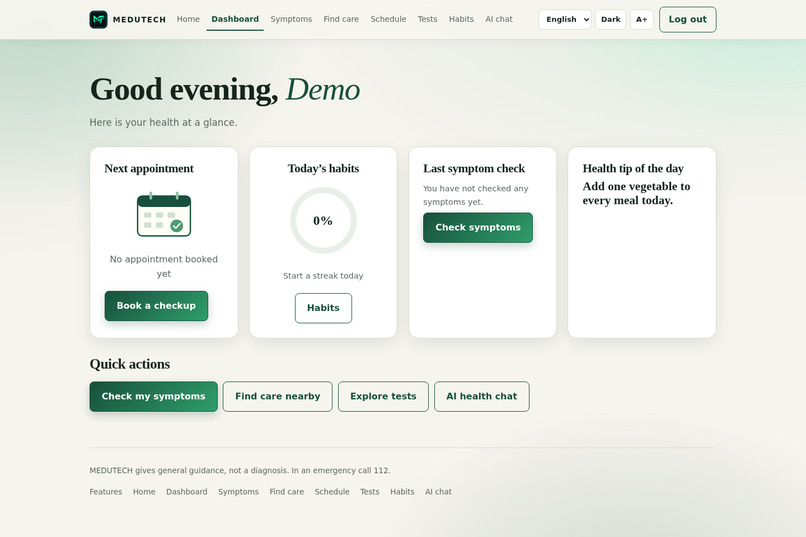Click the 'Health tip of the day' heading

(633, 169)
